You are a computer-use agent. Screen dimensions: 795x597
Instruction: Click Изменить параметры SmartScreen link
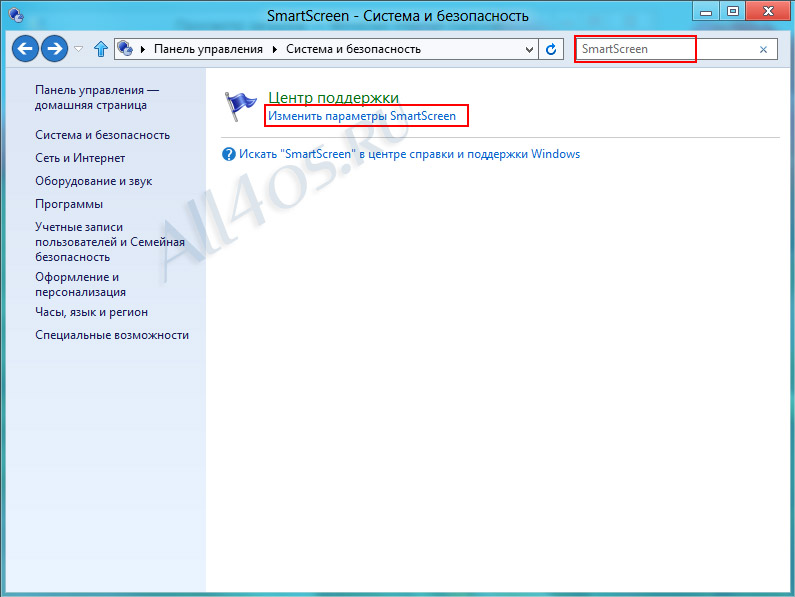click(362, 116)
